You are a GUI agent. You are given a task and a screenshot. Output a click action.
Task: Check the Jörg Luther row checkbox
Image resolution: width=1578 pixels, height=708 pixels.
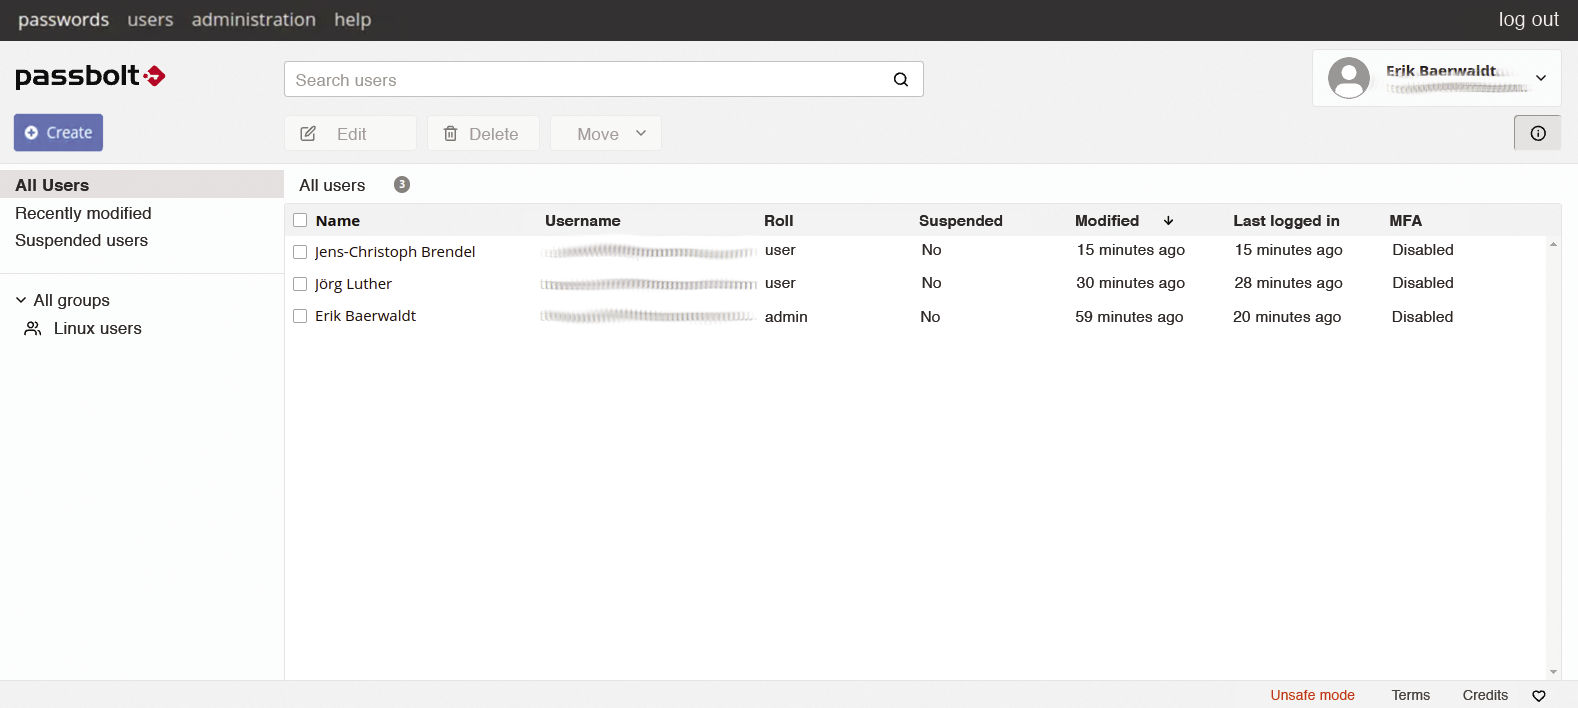pyautogui.click(x=300, y=284)
